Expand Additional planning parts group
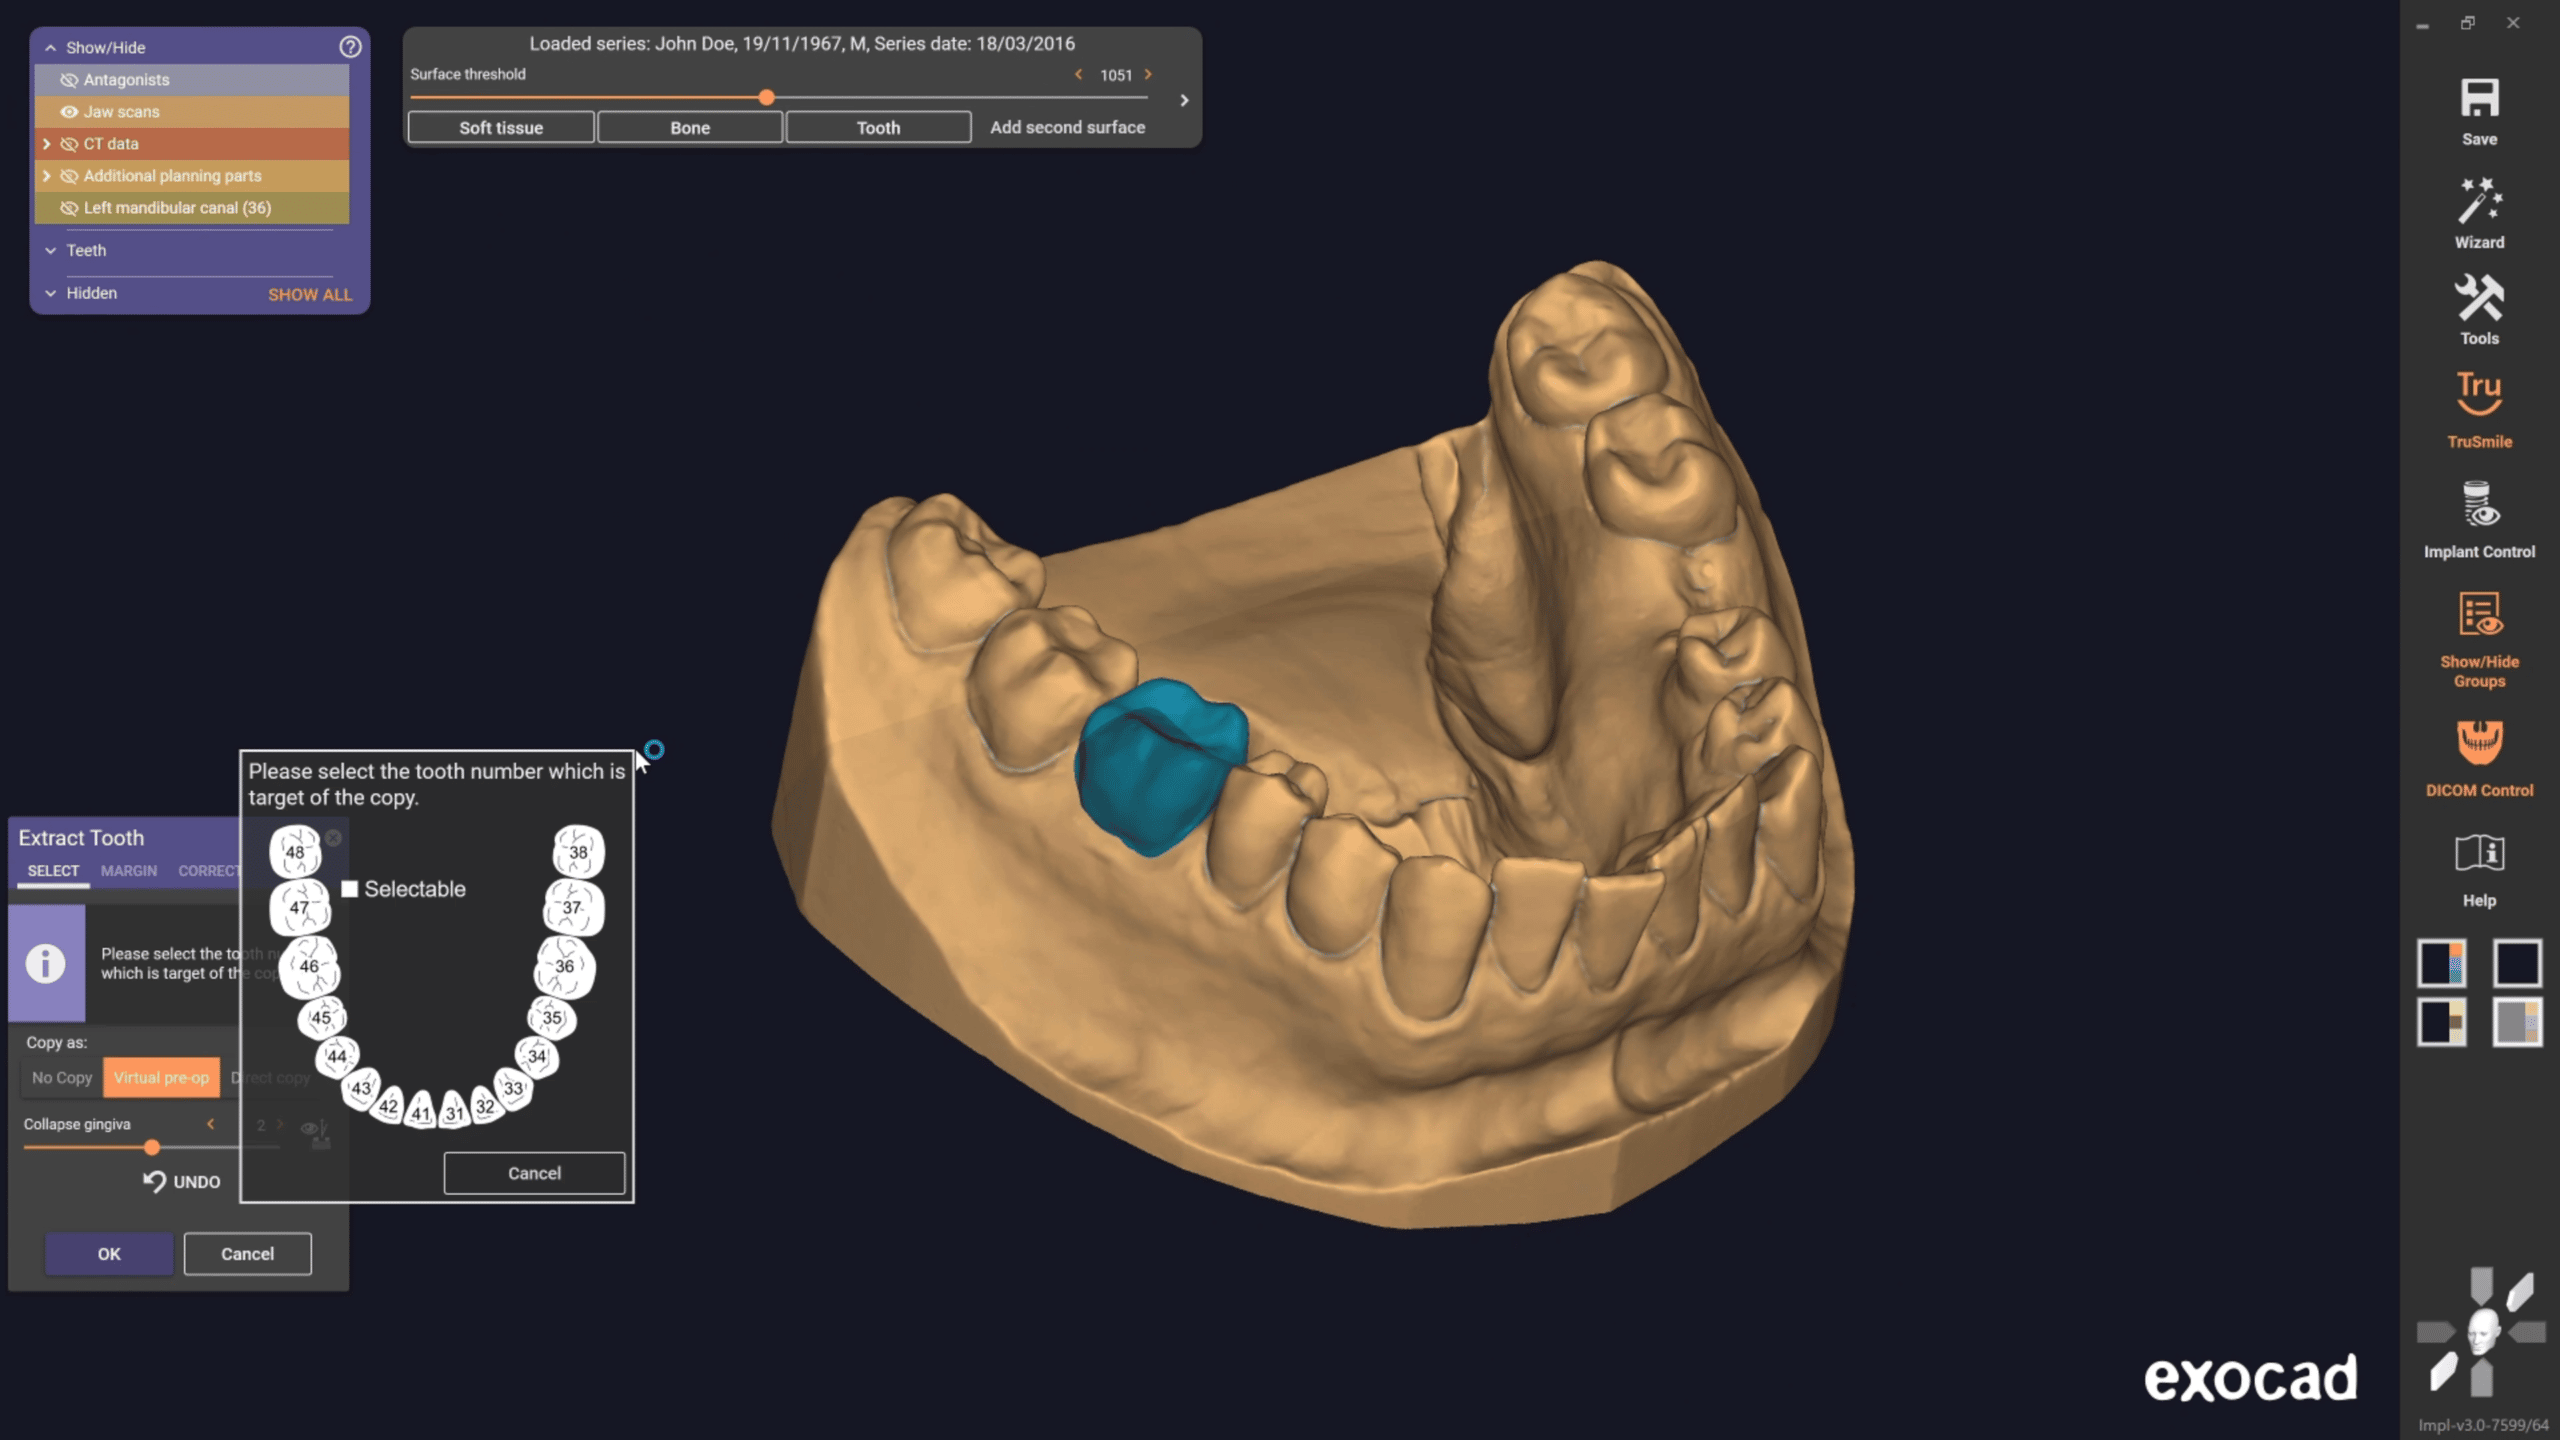Viewport: 2560px width, 1440px height. click(46, 176)
